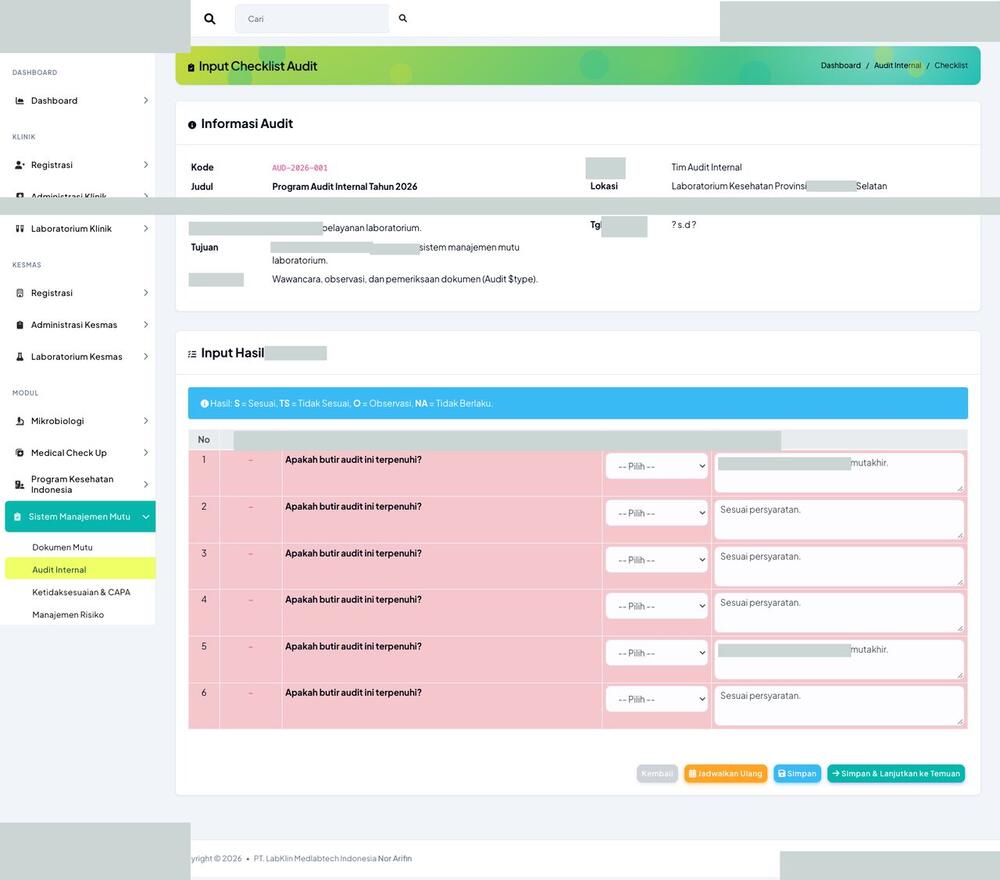Click the Medical Check Up icon

(x=20, y=453)
